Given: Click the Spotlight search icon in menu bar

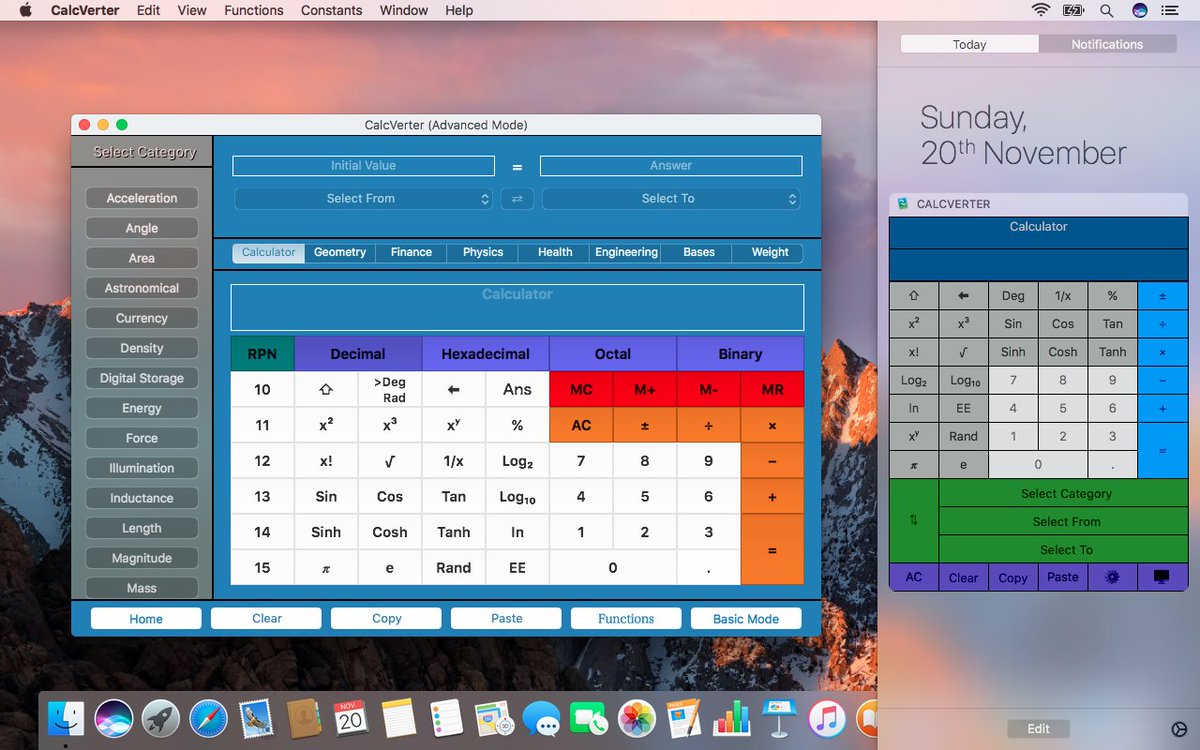Looking at the screenshot, I should pos(1106,10).
